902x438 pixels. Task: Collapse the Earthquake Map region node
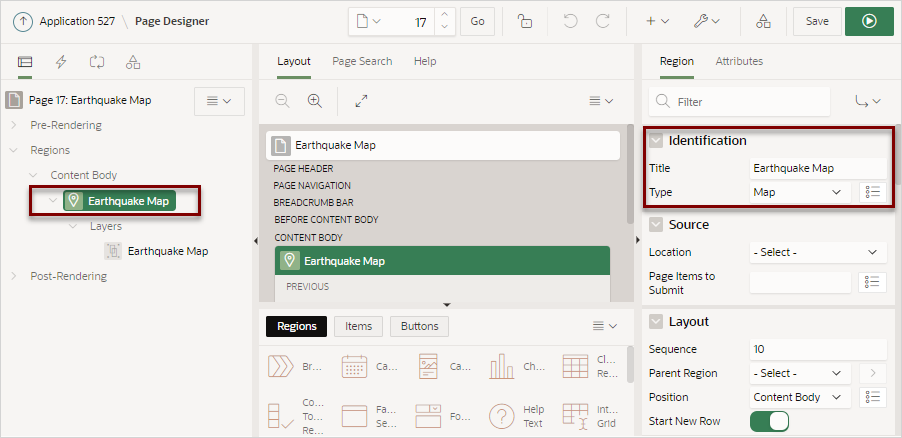[x=53, y=201]
